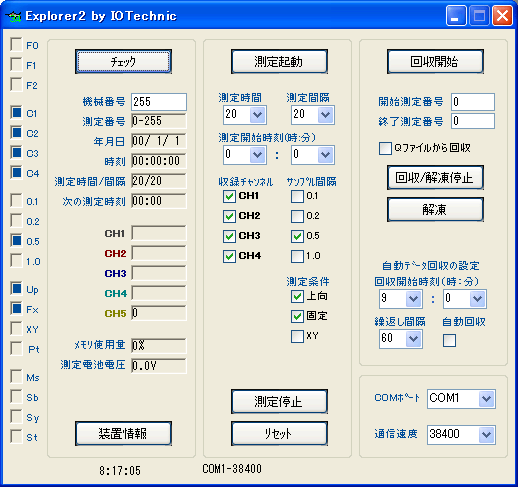This screenshot has width=518, height=487.
Task: Click the 回収/解凍停止 button
Action: click(x=435, y=178)
